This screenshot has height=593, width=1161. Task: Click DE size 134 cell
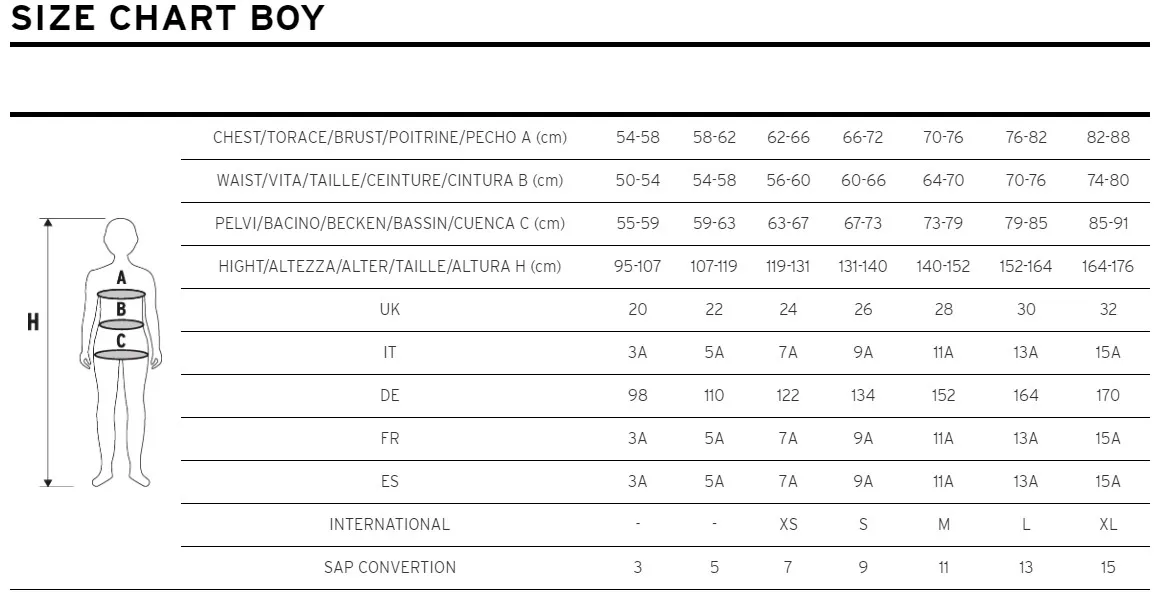863,395
